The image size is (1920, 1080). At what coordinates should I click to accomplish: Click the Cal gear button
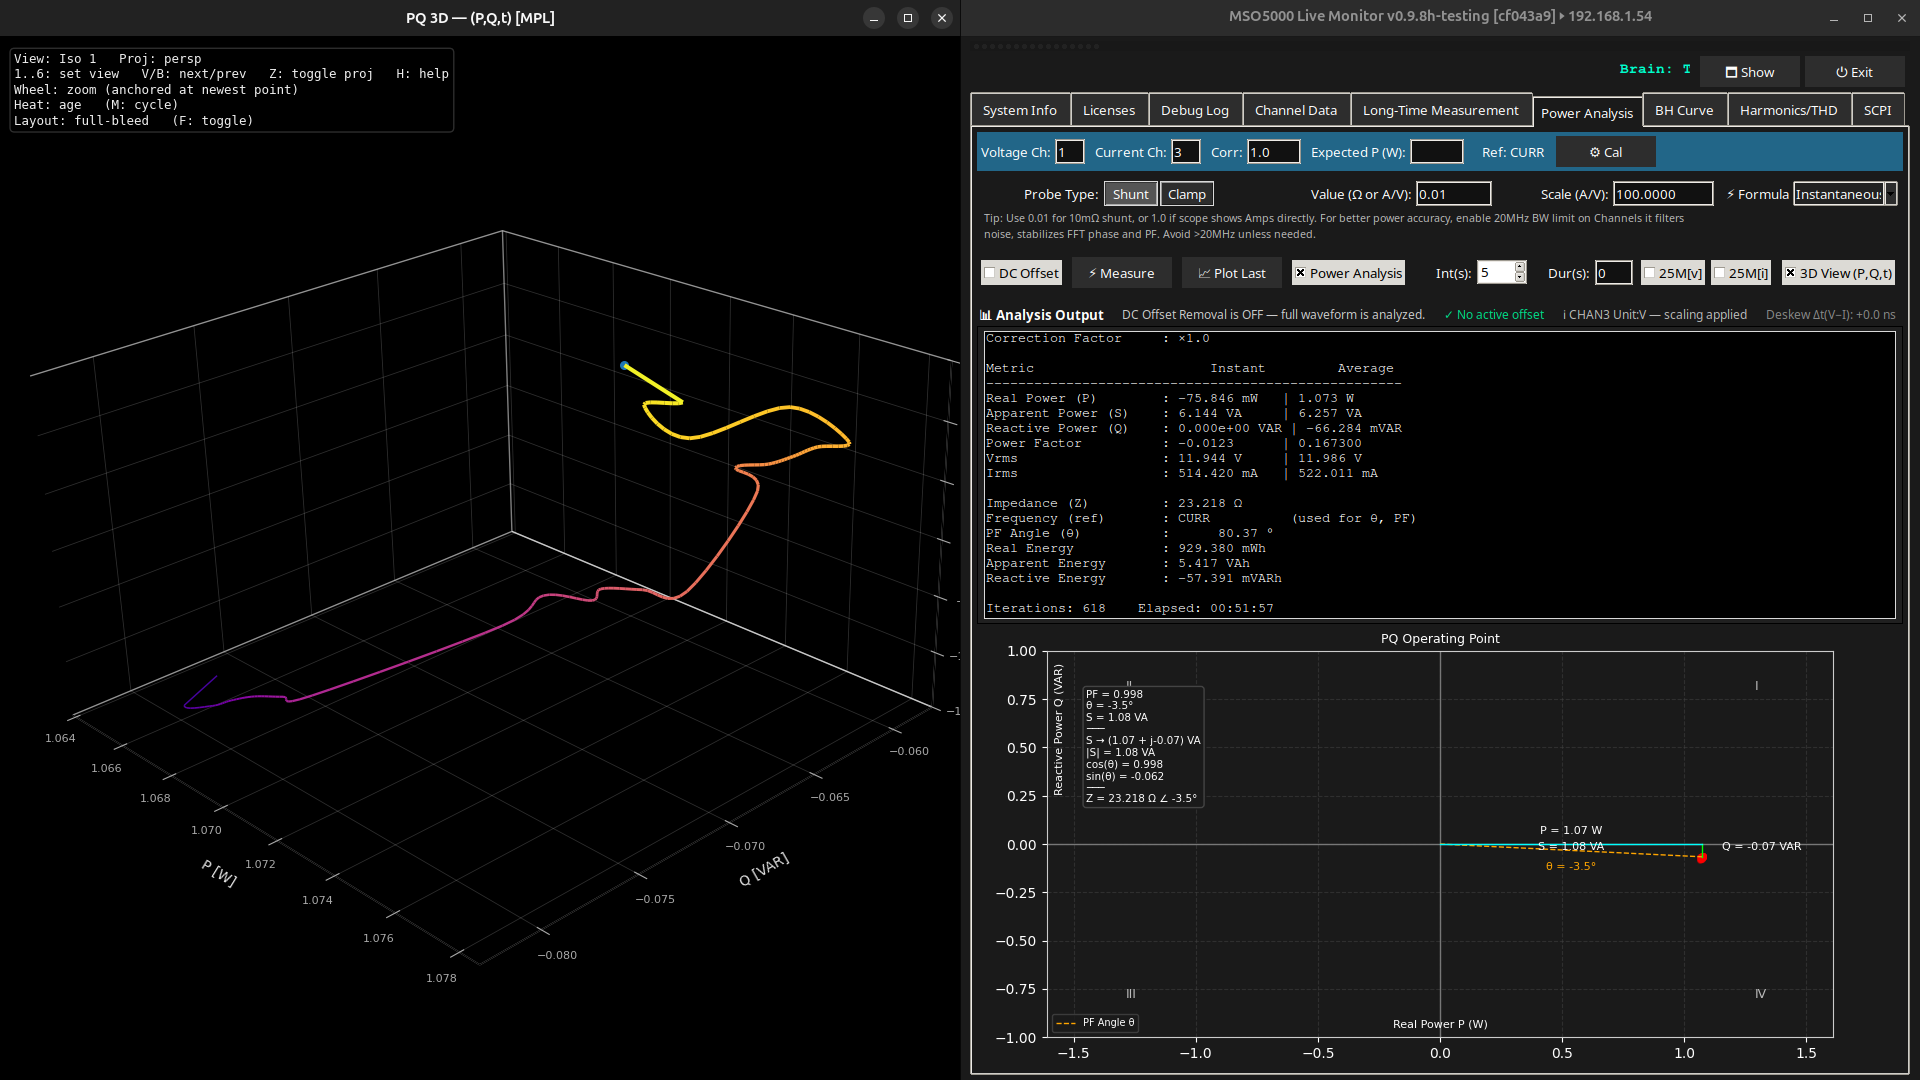[1605, 152]
